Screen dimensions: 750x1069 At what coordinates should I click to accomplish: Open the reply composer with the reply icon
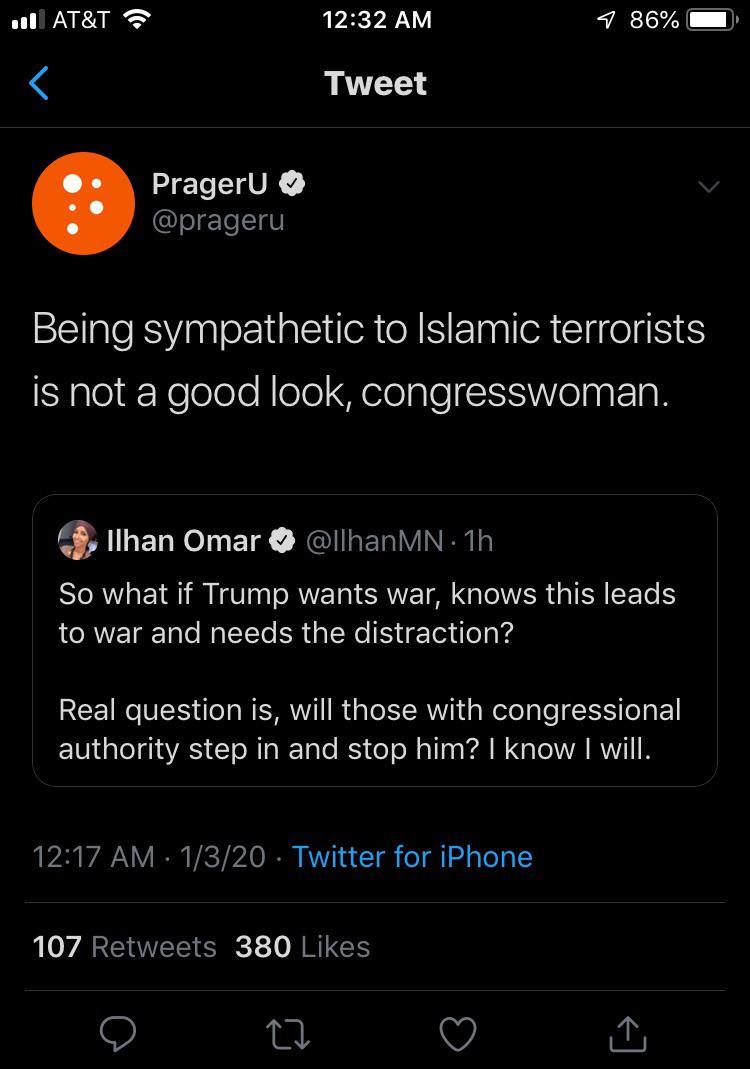tap(118, 1034)
